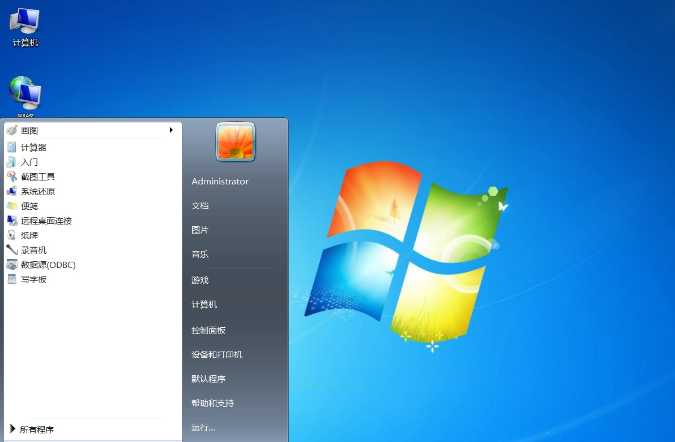Select the 计算机 desktop icon
The height and width of the screenshot is (442, 675).
[x=25, y=28]
